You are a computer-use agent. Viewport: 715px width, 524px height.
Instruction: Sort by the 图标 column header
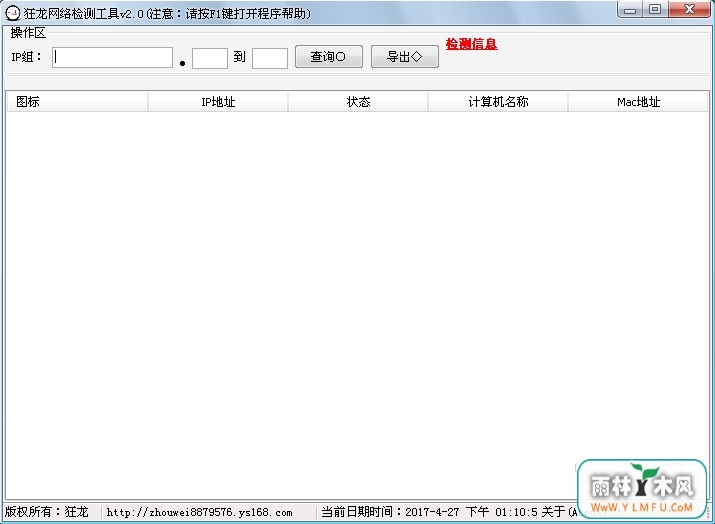click(x=78, y=101)
